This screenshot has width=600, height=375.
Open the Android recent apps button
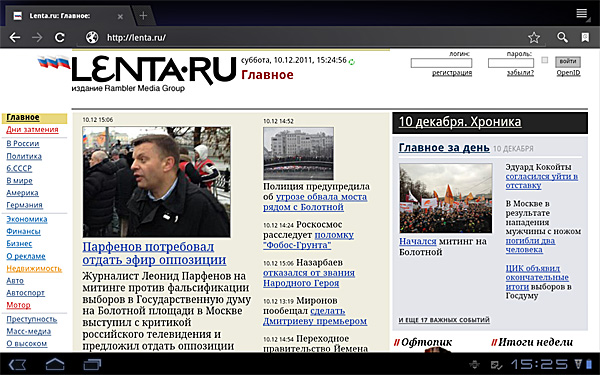(x=92, y=364)
